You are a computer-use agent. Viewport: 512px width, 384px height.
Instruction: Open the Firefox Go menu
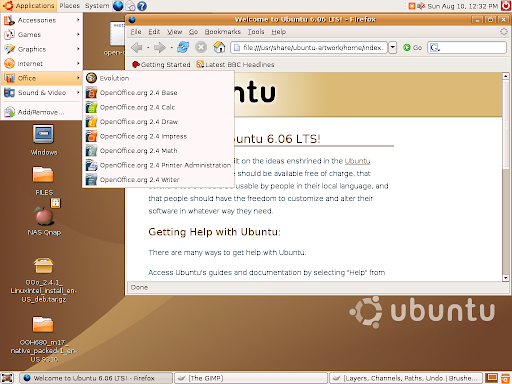(x=193, y=32)
